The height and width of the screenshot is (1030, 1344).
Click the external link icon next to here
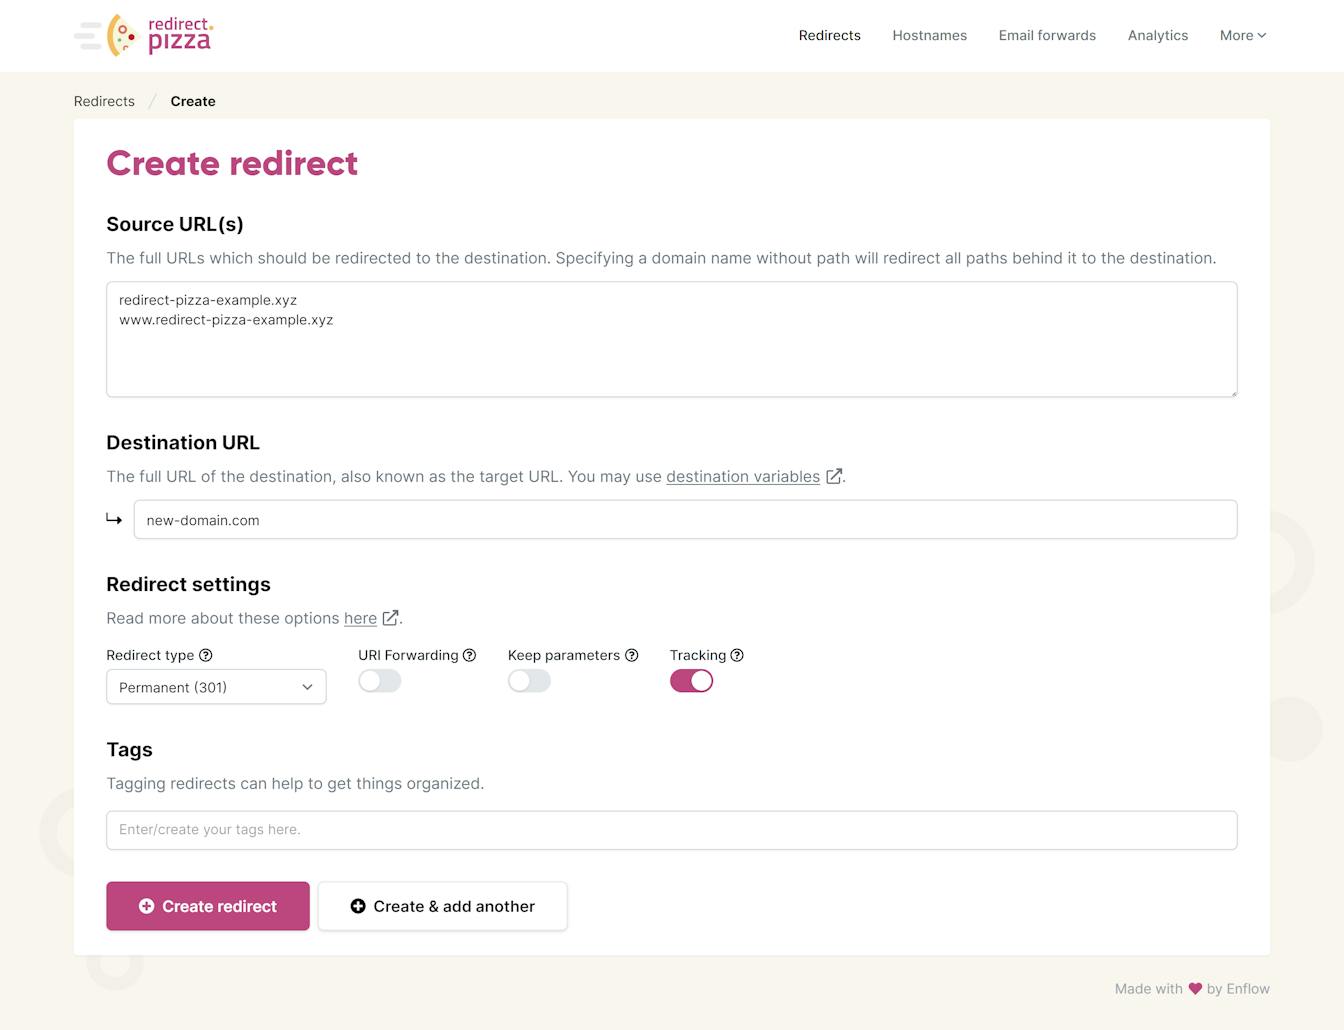click(390, 618)
